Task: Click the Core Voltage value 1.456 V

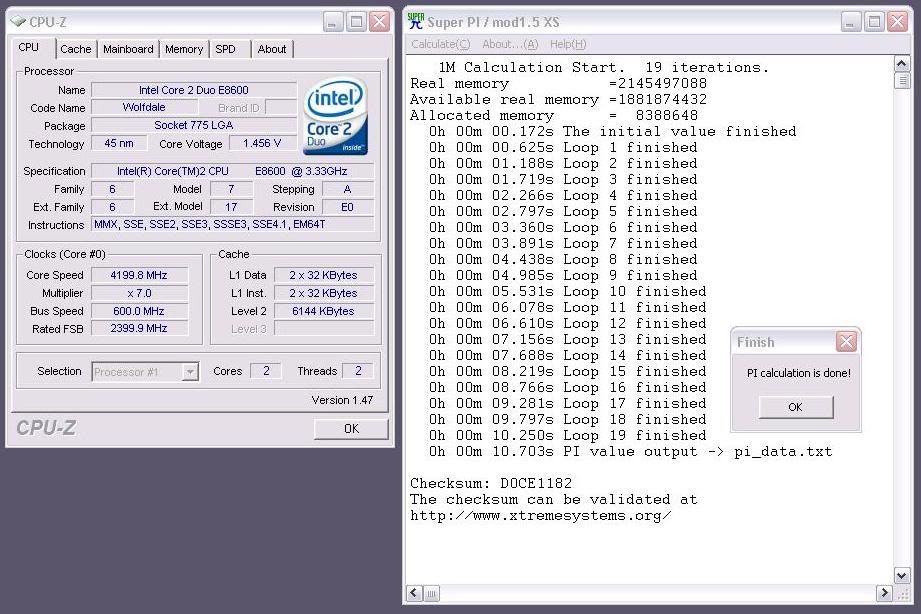Action: coord(262,143)
